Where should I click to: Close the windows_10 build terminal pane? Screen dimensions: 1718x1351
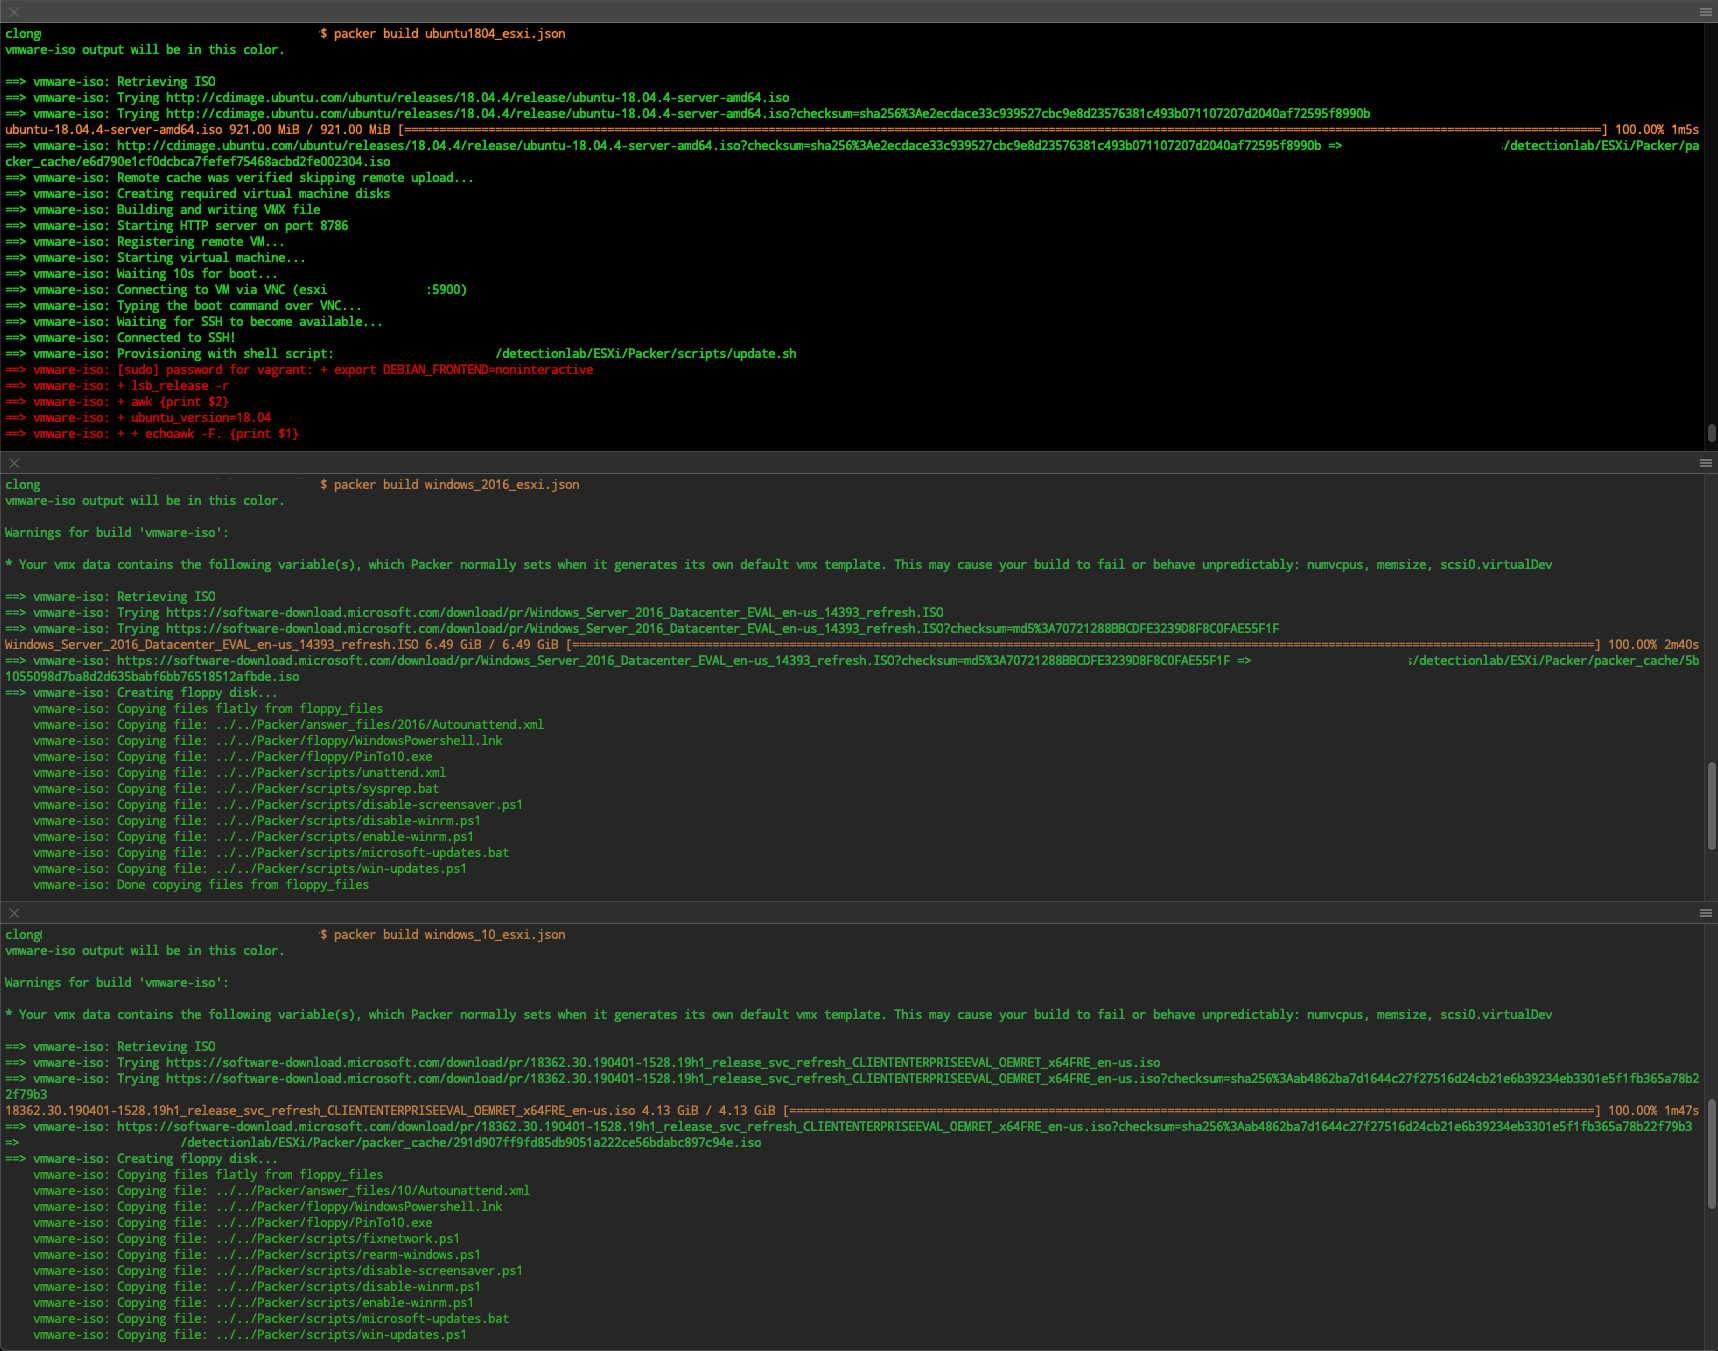14,913
